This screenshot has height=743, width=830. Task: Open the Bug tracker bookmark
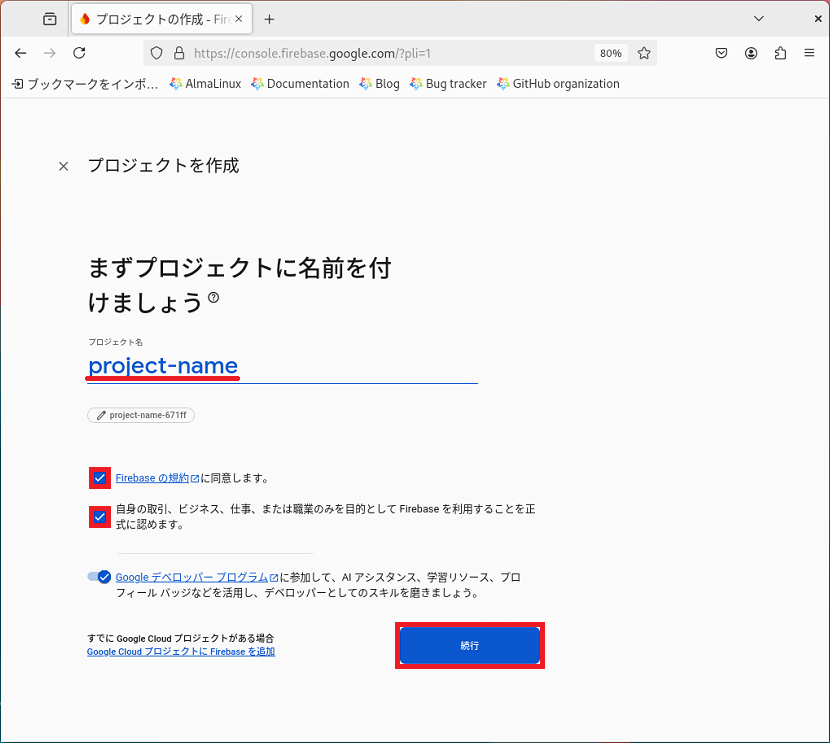pyautogui.click(x=448, y=84)
